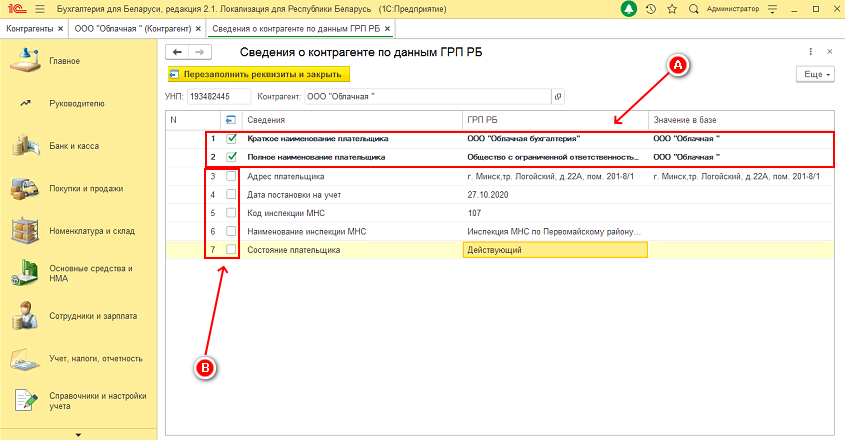The image size is (845, 440).
Task: Open the Главное section icon
Action: coord(25,60)
